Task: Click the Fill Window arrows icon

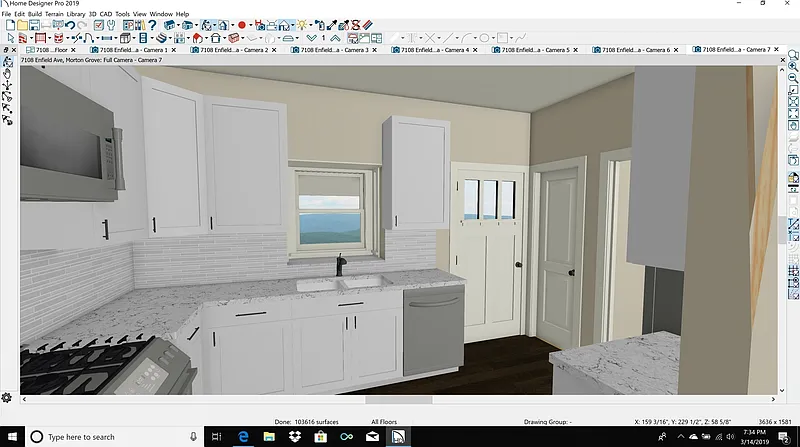Action: pyautogui.click(x=793, y=113)
